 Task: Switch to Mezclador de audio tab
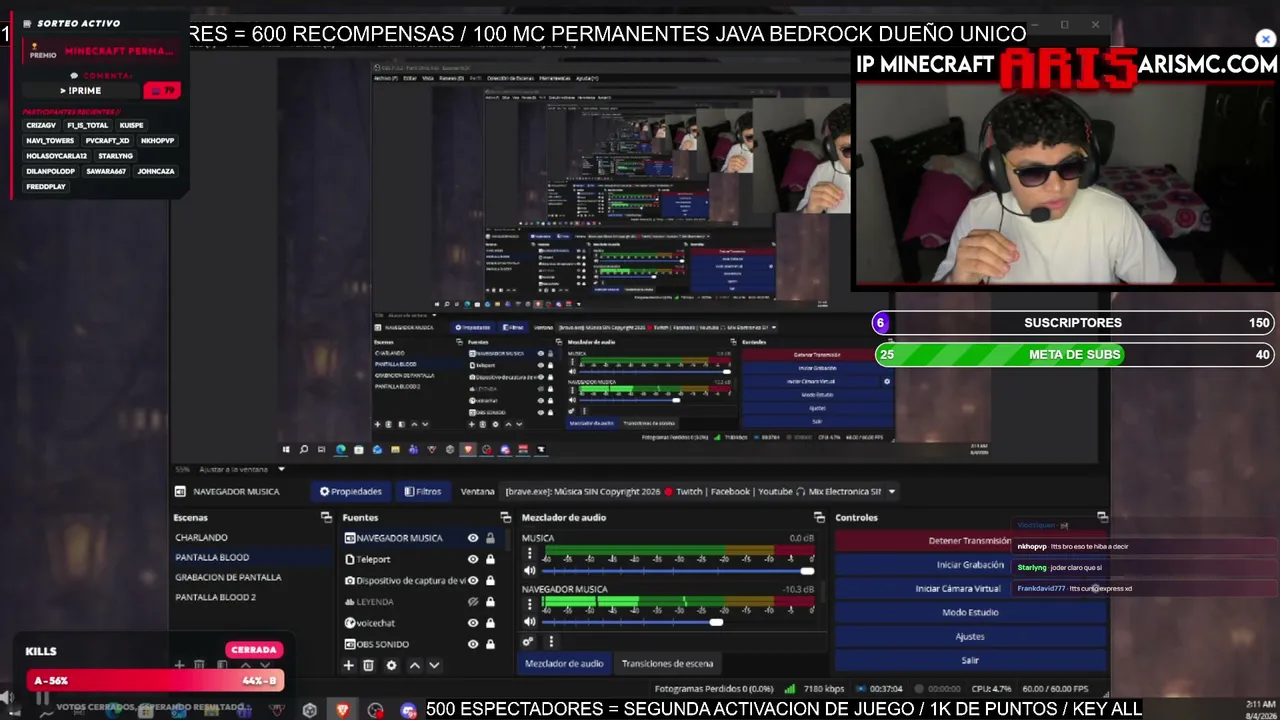tap(564, 663)
